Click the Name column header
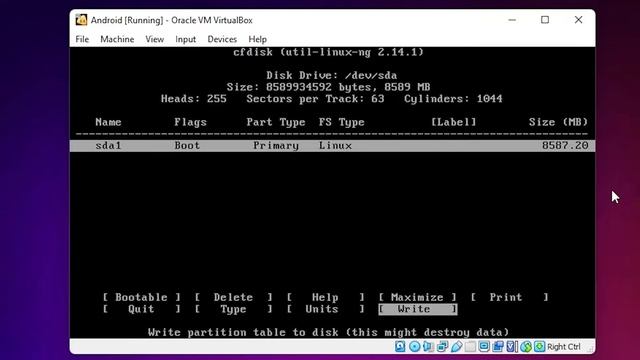 tap(108, 122)
